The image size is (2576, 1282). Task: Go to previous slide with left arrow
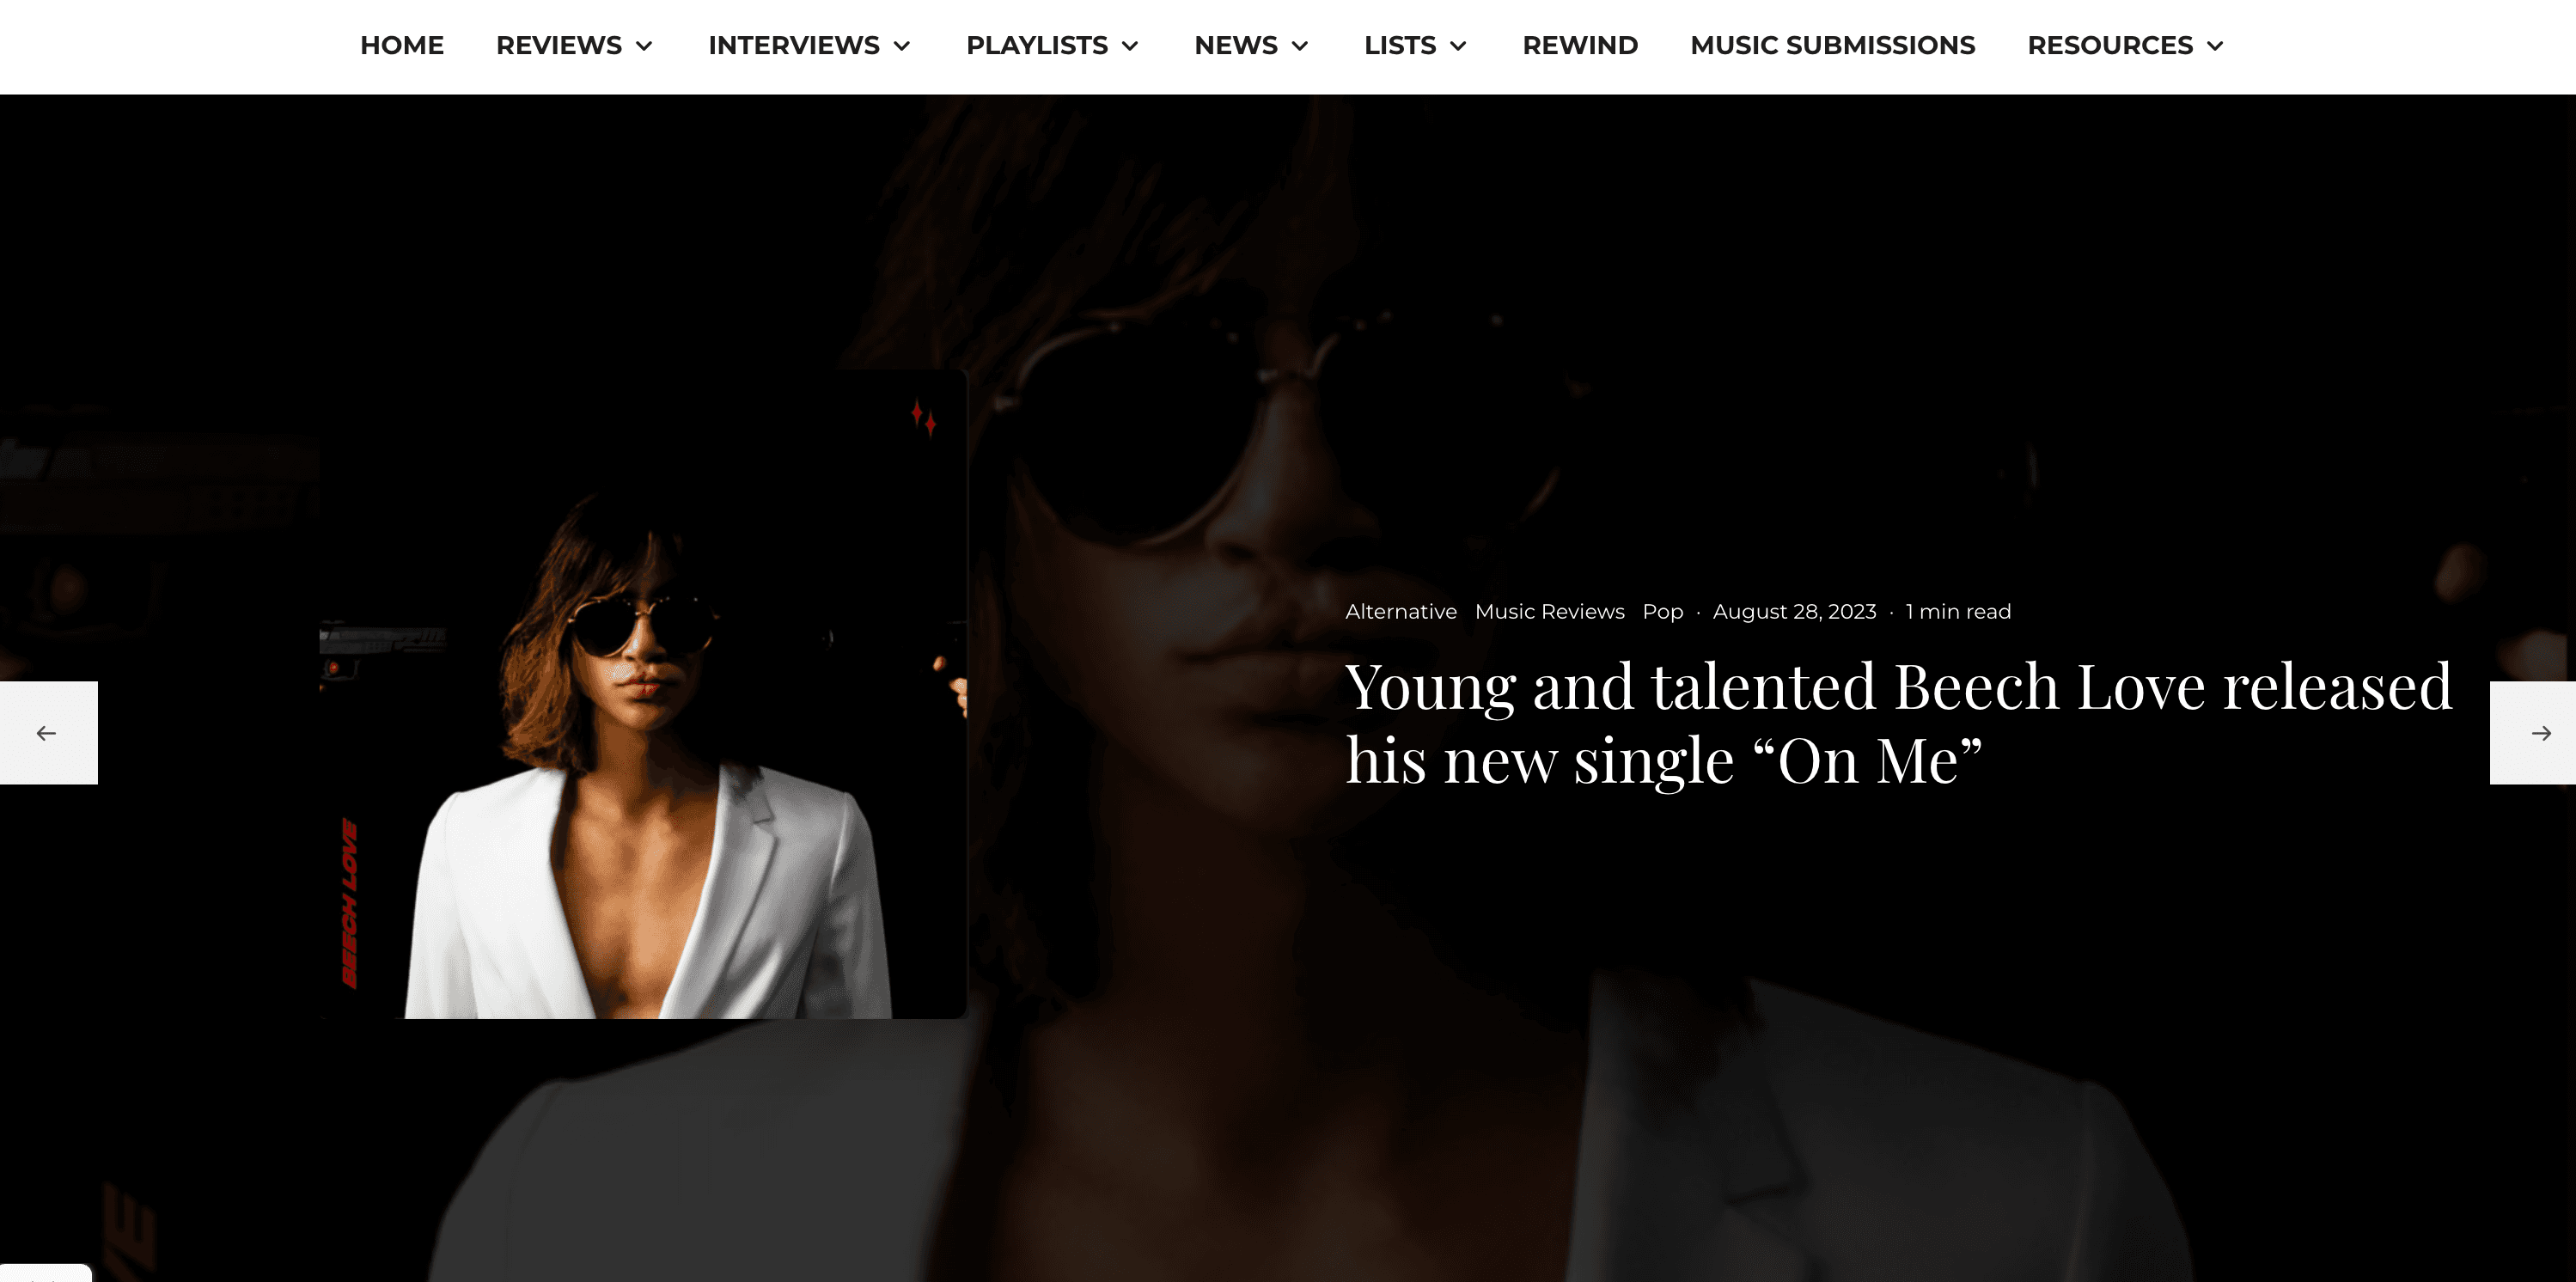(48, 733)
